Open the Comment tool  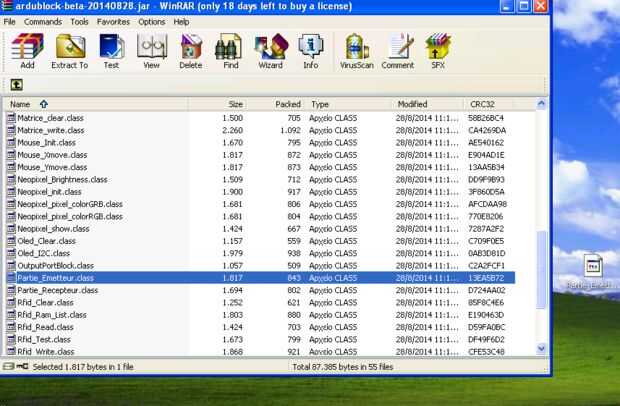click(x=398, y=51)
